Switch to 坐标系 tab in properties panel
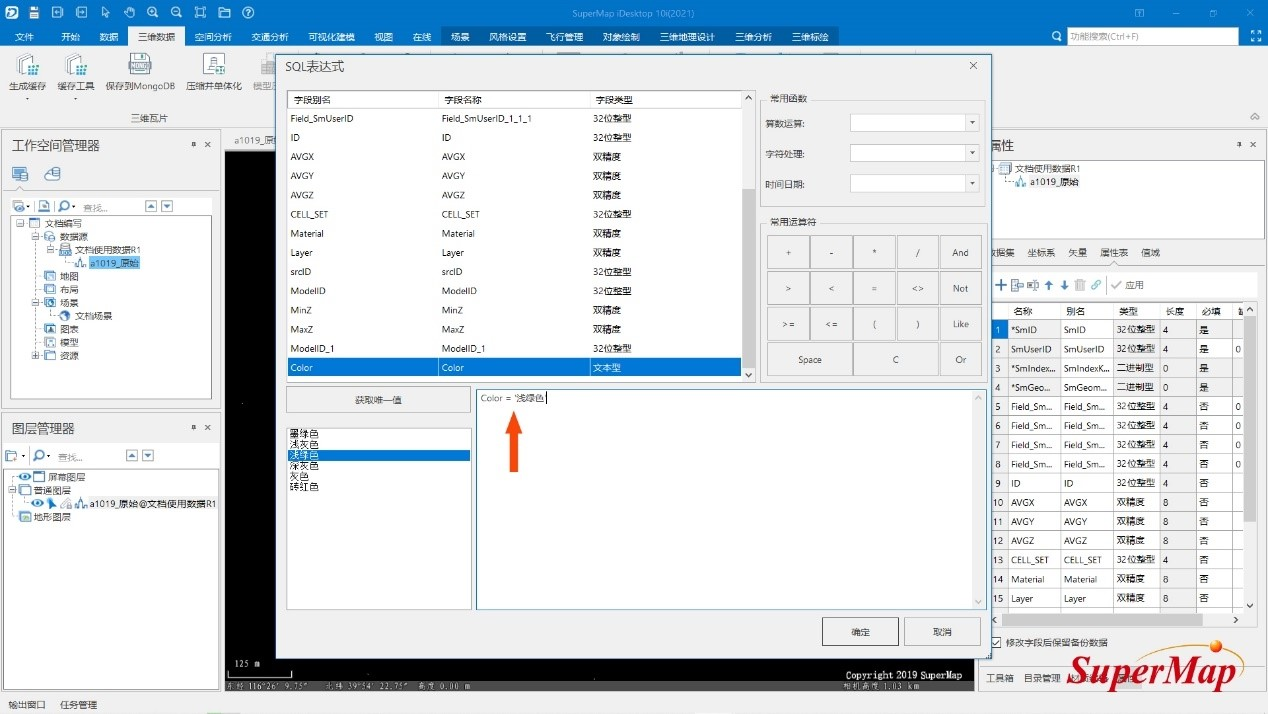The image size is (1268, 714). pos(1041,253)
